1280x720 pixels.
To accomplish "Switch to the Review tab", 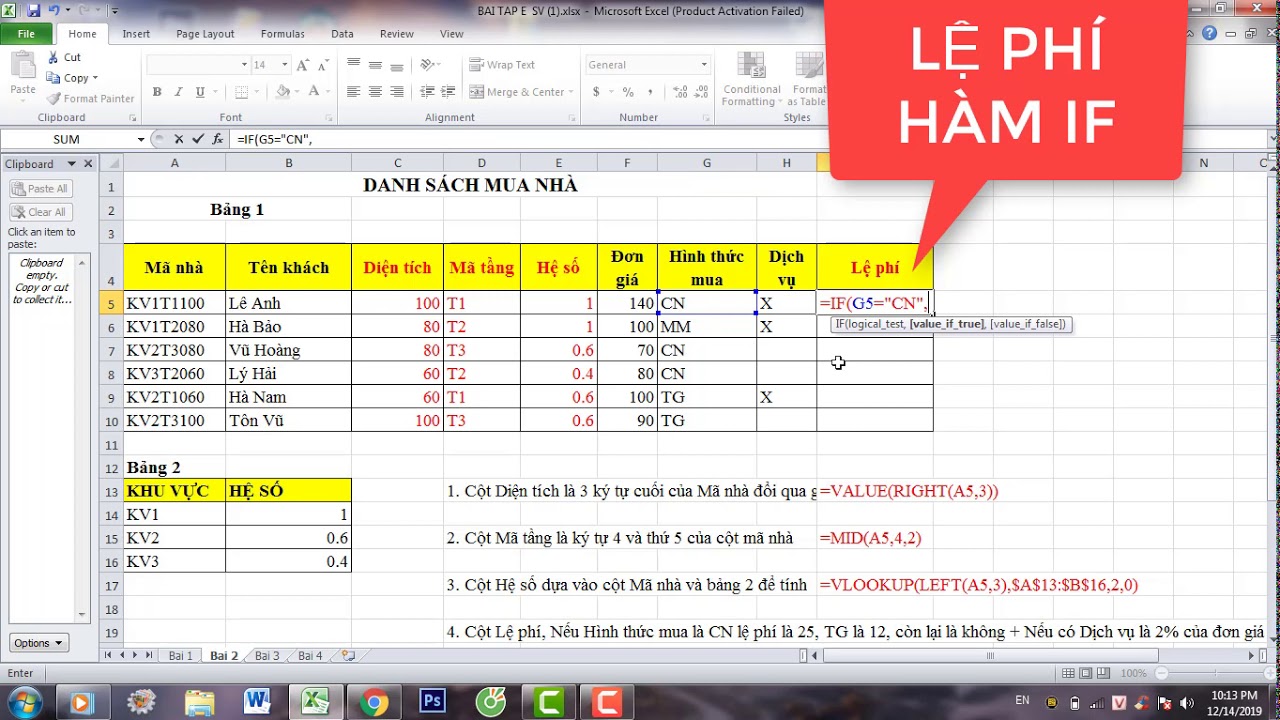I will coord(396,34).
